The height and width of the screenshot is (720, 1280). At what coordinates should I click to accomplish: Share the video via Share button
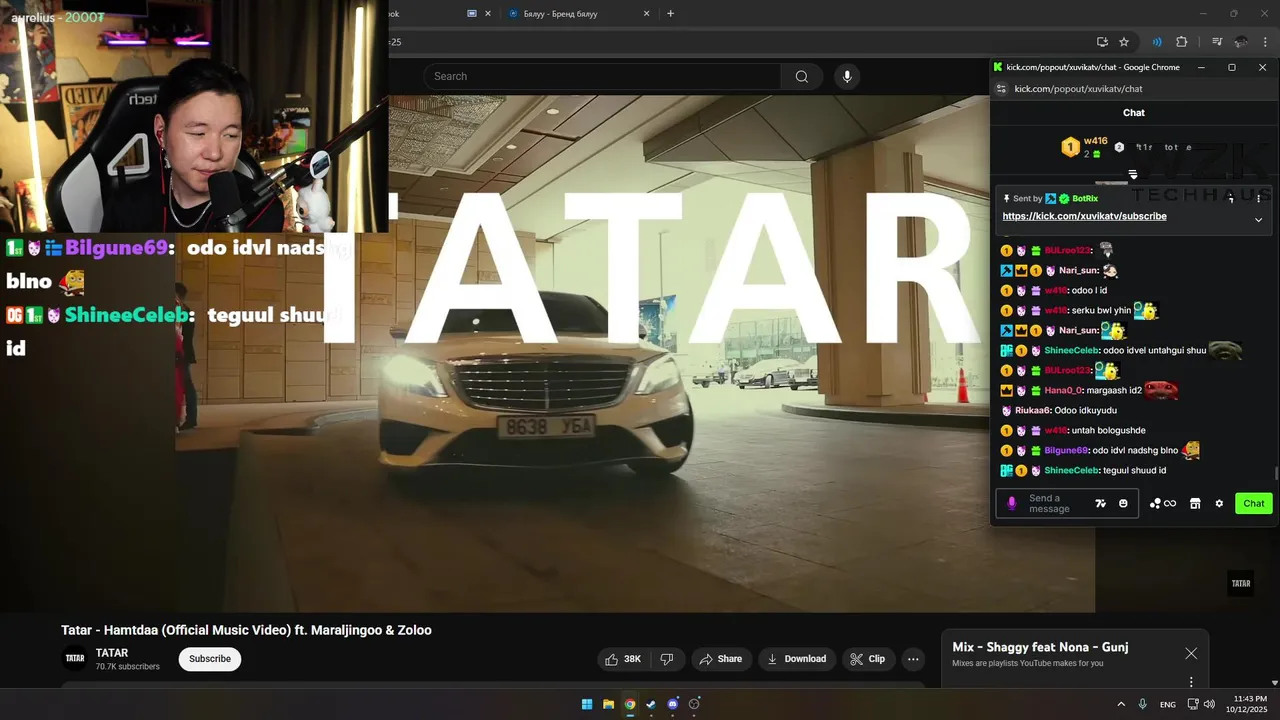pyautogui.click(x=721, y=659)
